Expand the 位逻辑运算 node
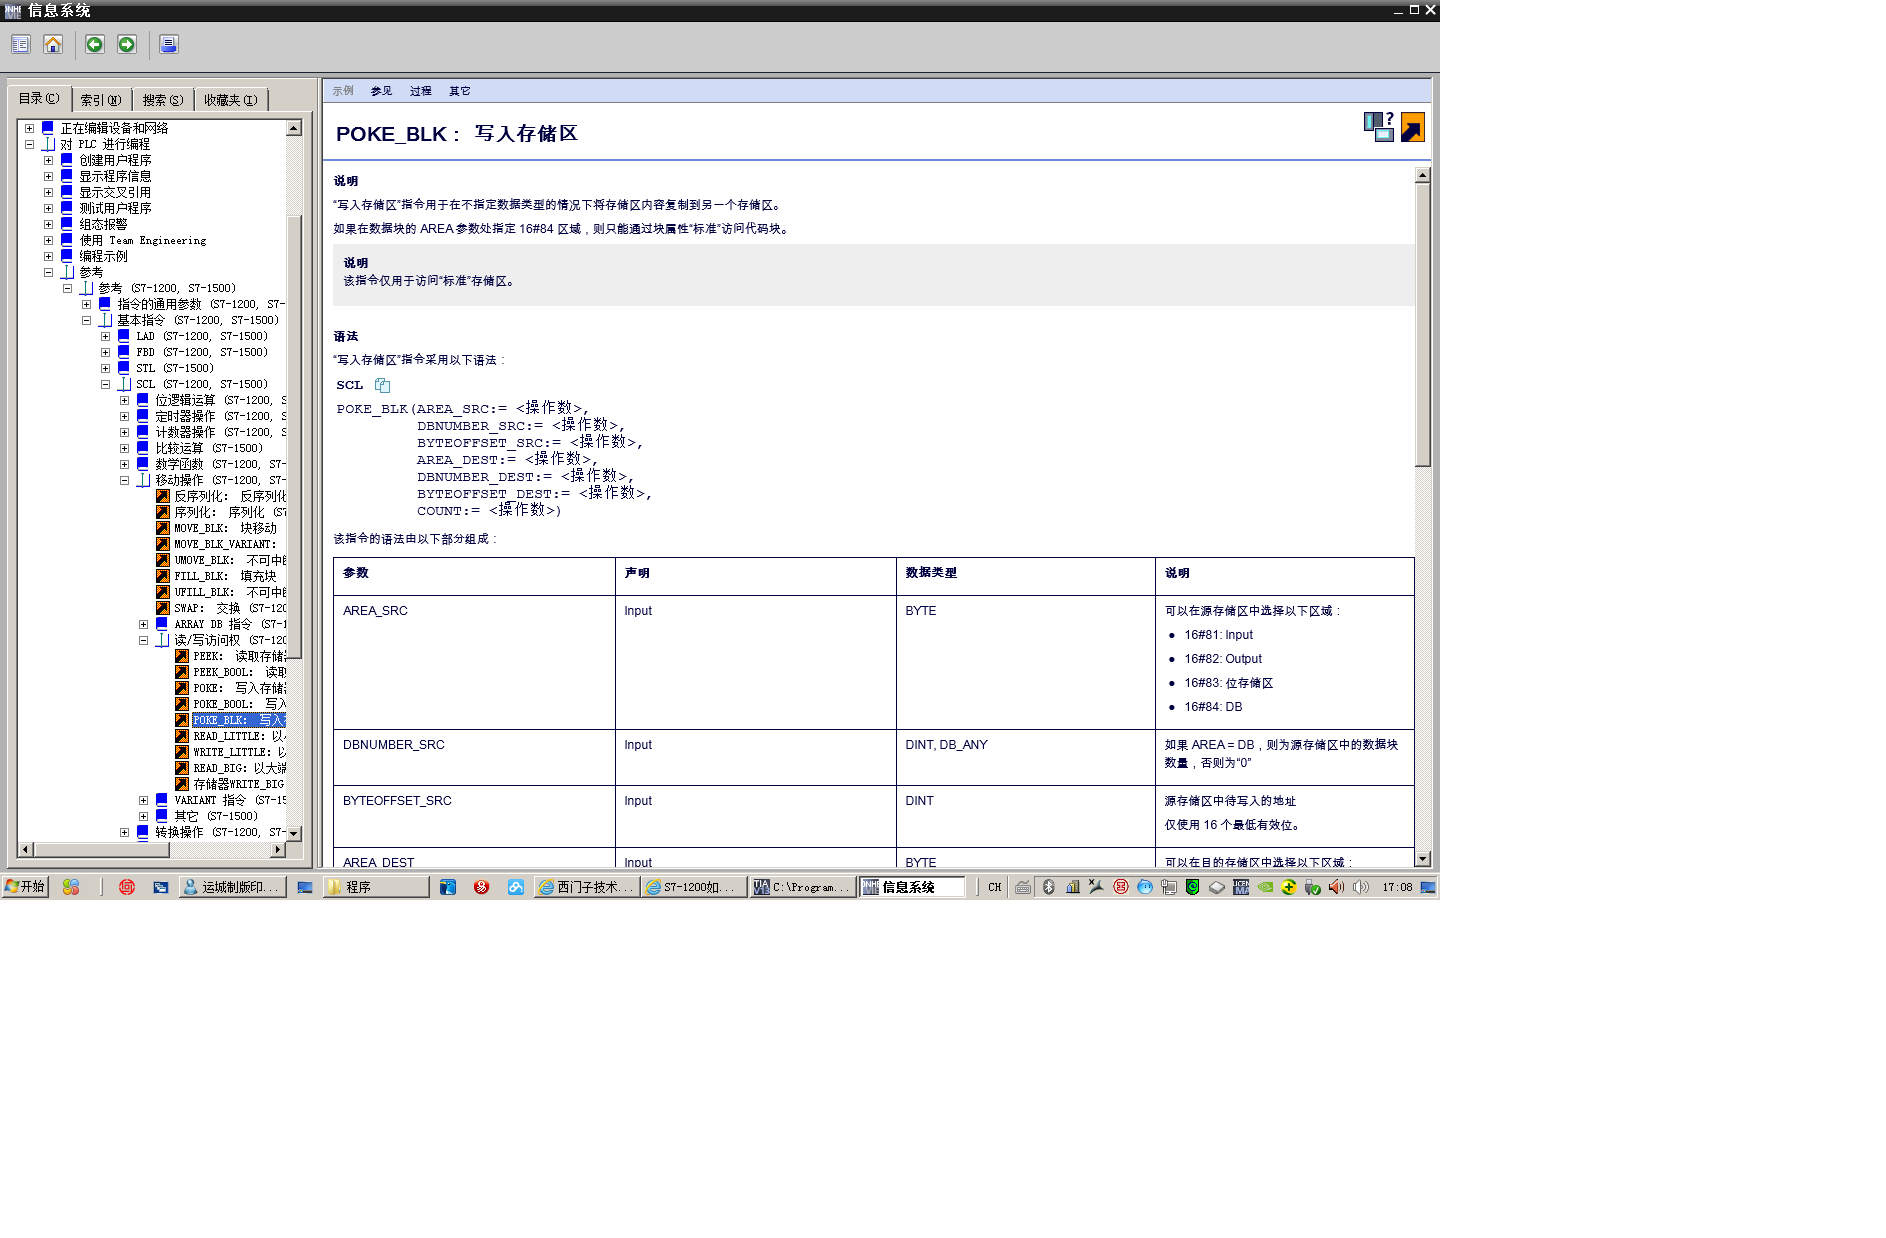 124,400
